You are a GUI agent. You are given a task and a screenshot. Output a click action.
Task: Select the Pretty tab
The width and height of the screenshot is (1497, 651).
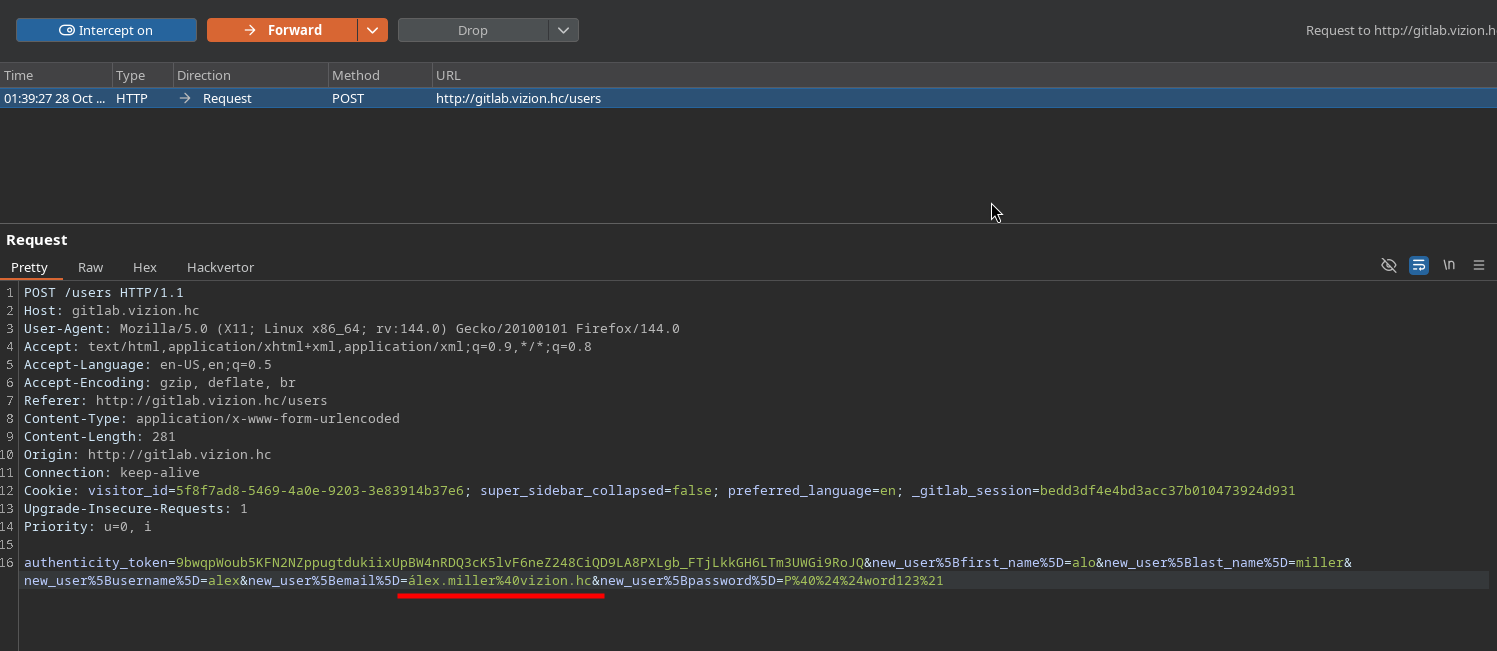coord(29,267)
